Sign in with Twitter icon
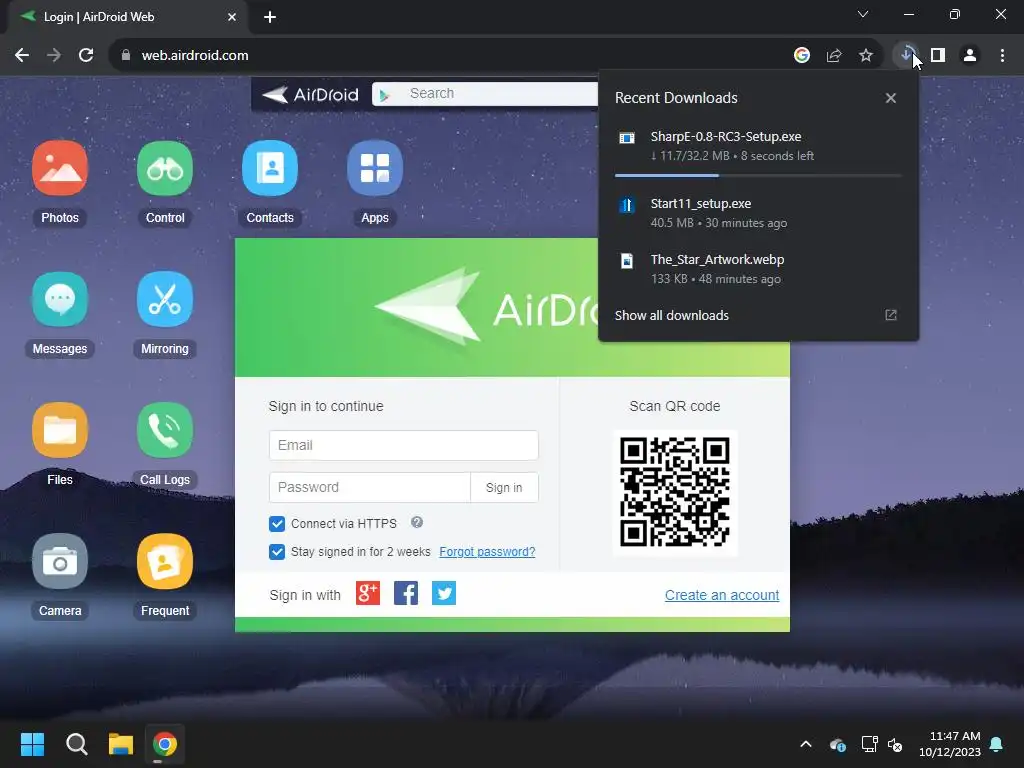Screen dimensions: 1024x768 tap(444, 594)
